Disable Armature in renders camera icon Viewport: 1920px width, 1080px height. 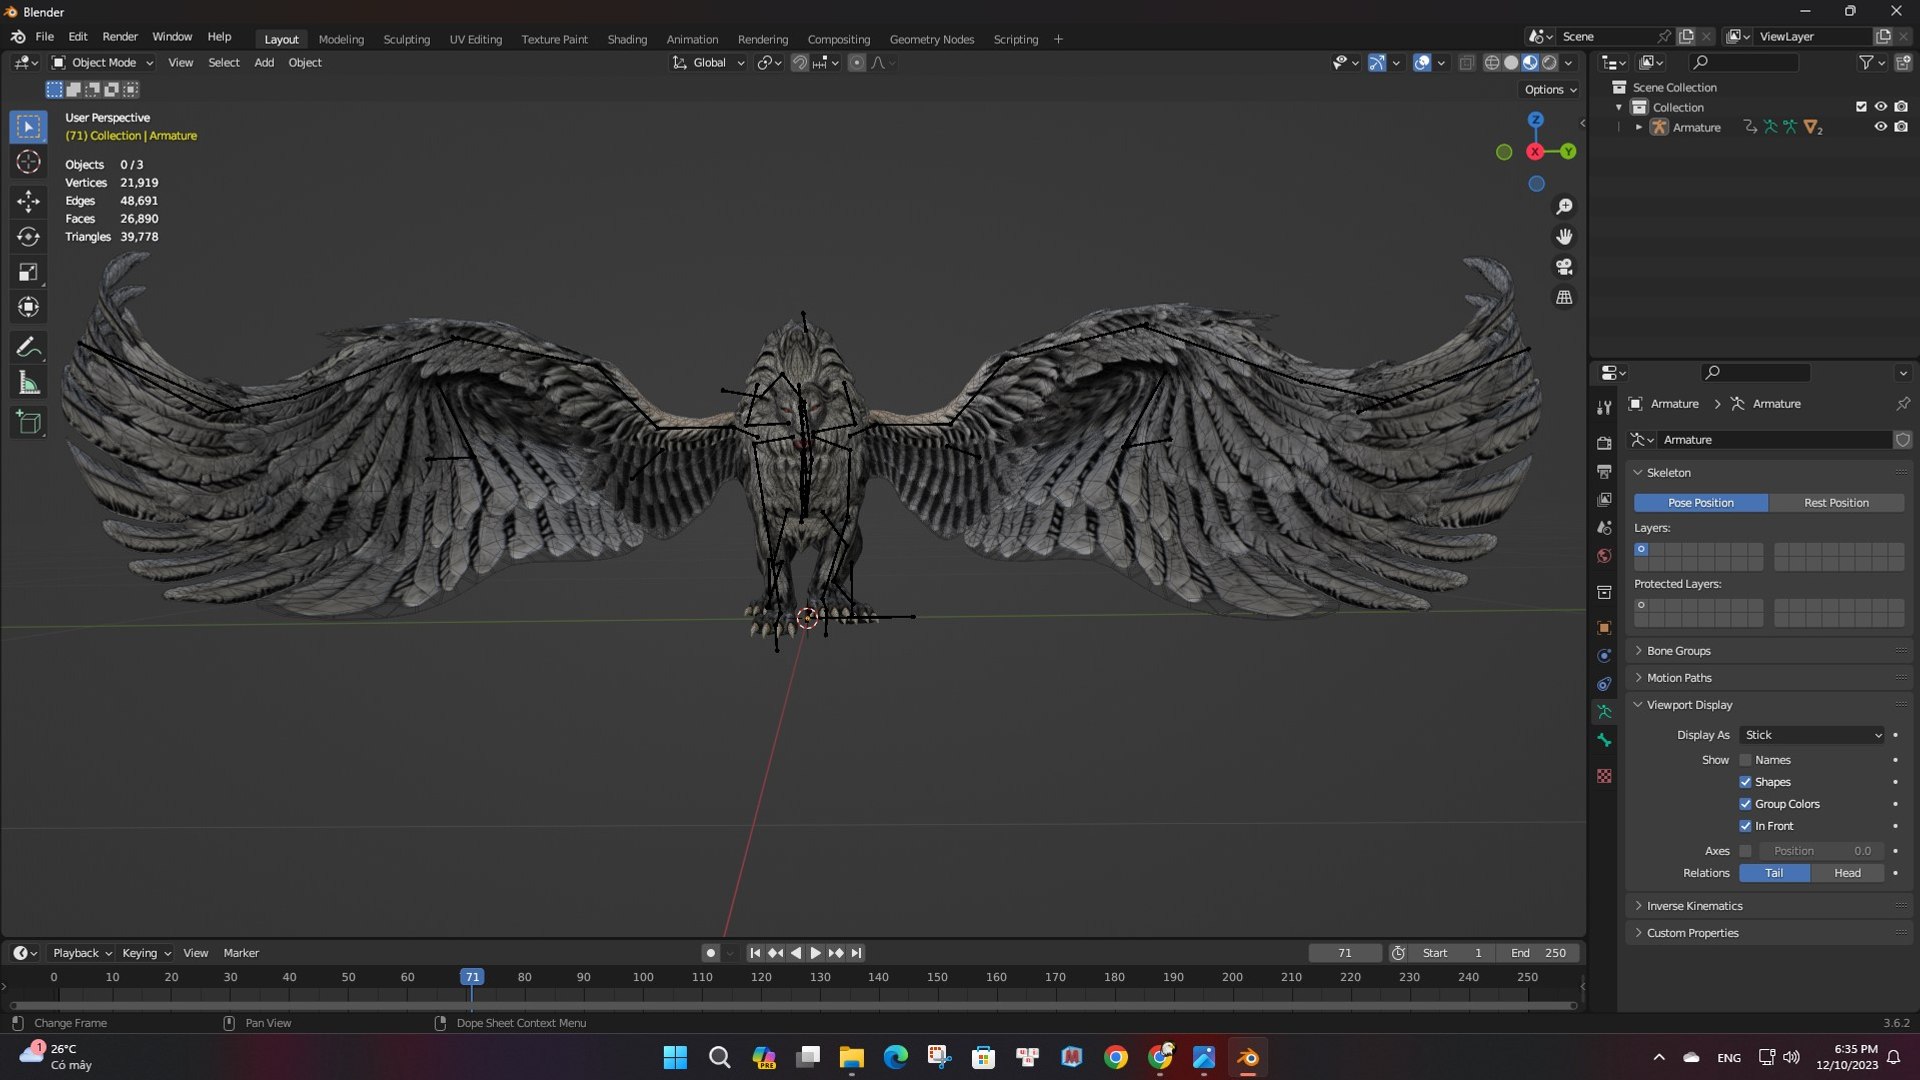tap(1901, 127)
